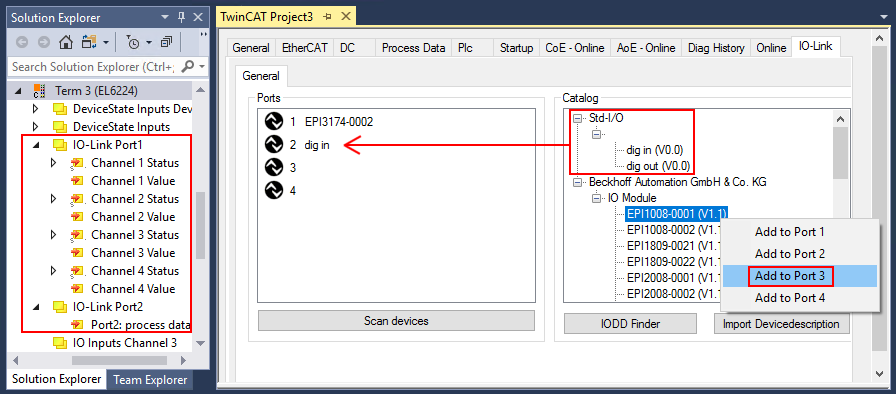The width and height of the screenshot is (896, 394).
Task: Collapse the IO Module catalog node
Action: (x=597, y=199)
